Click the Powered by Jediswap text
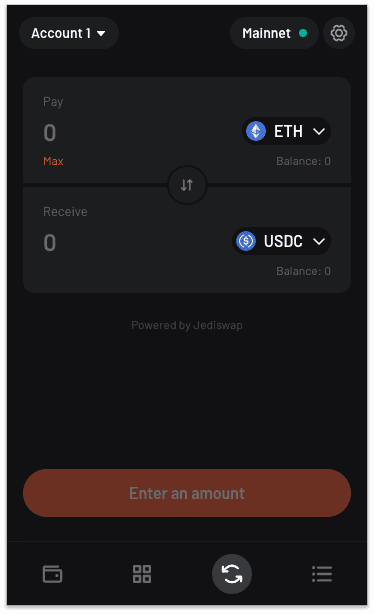This screenshot has height=614, width=374. 187,325
